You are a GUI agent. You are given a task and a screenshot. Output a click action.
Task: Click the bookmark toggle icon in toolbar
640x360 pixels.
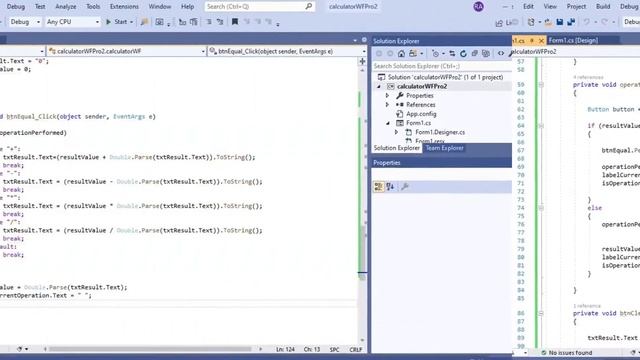(x=235, y=22)
